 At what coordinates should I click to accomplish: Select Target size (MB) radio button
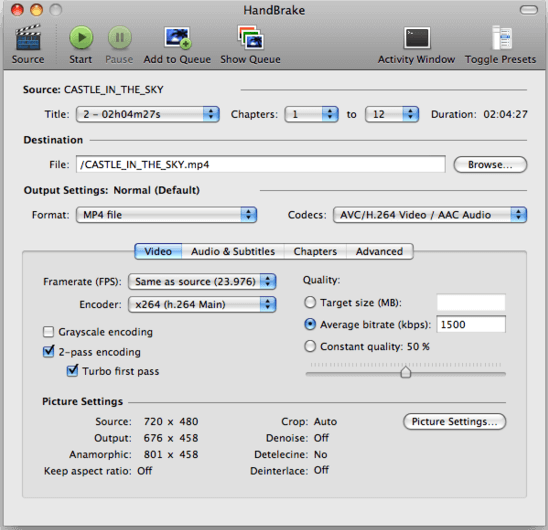click(310, 302)
